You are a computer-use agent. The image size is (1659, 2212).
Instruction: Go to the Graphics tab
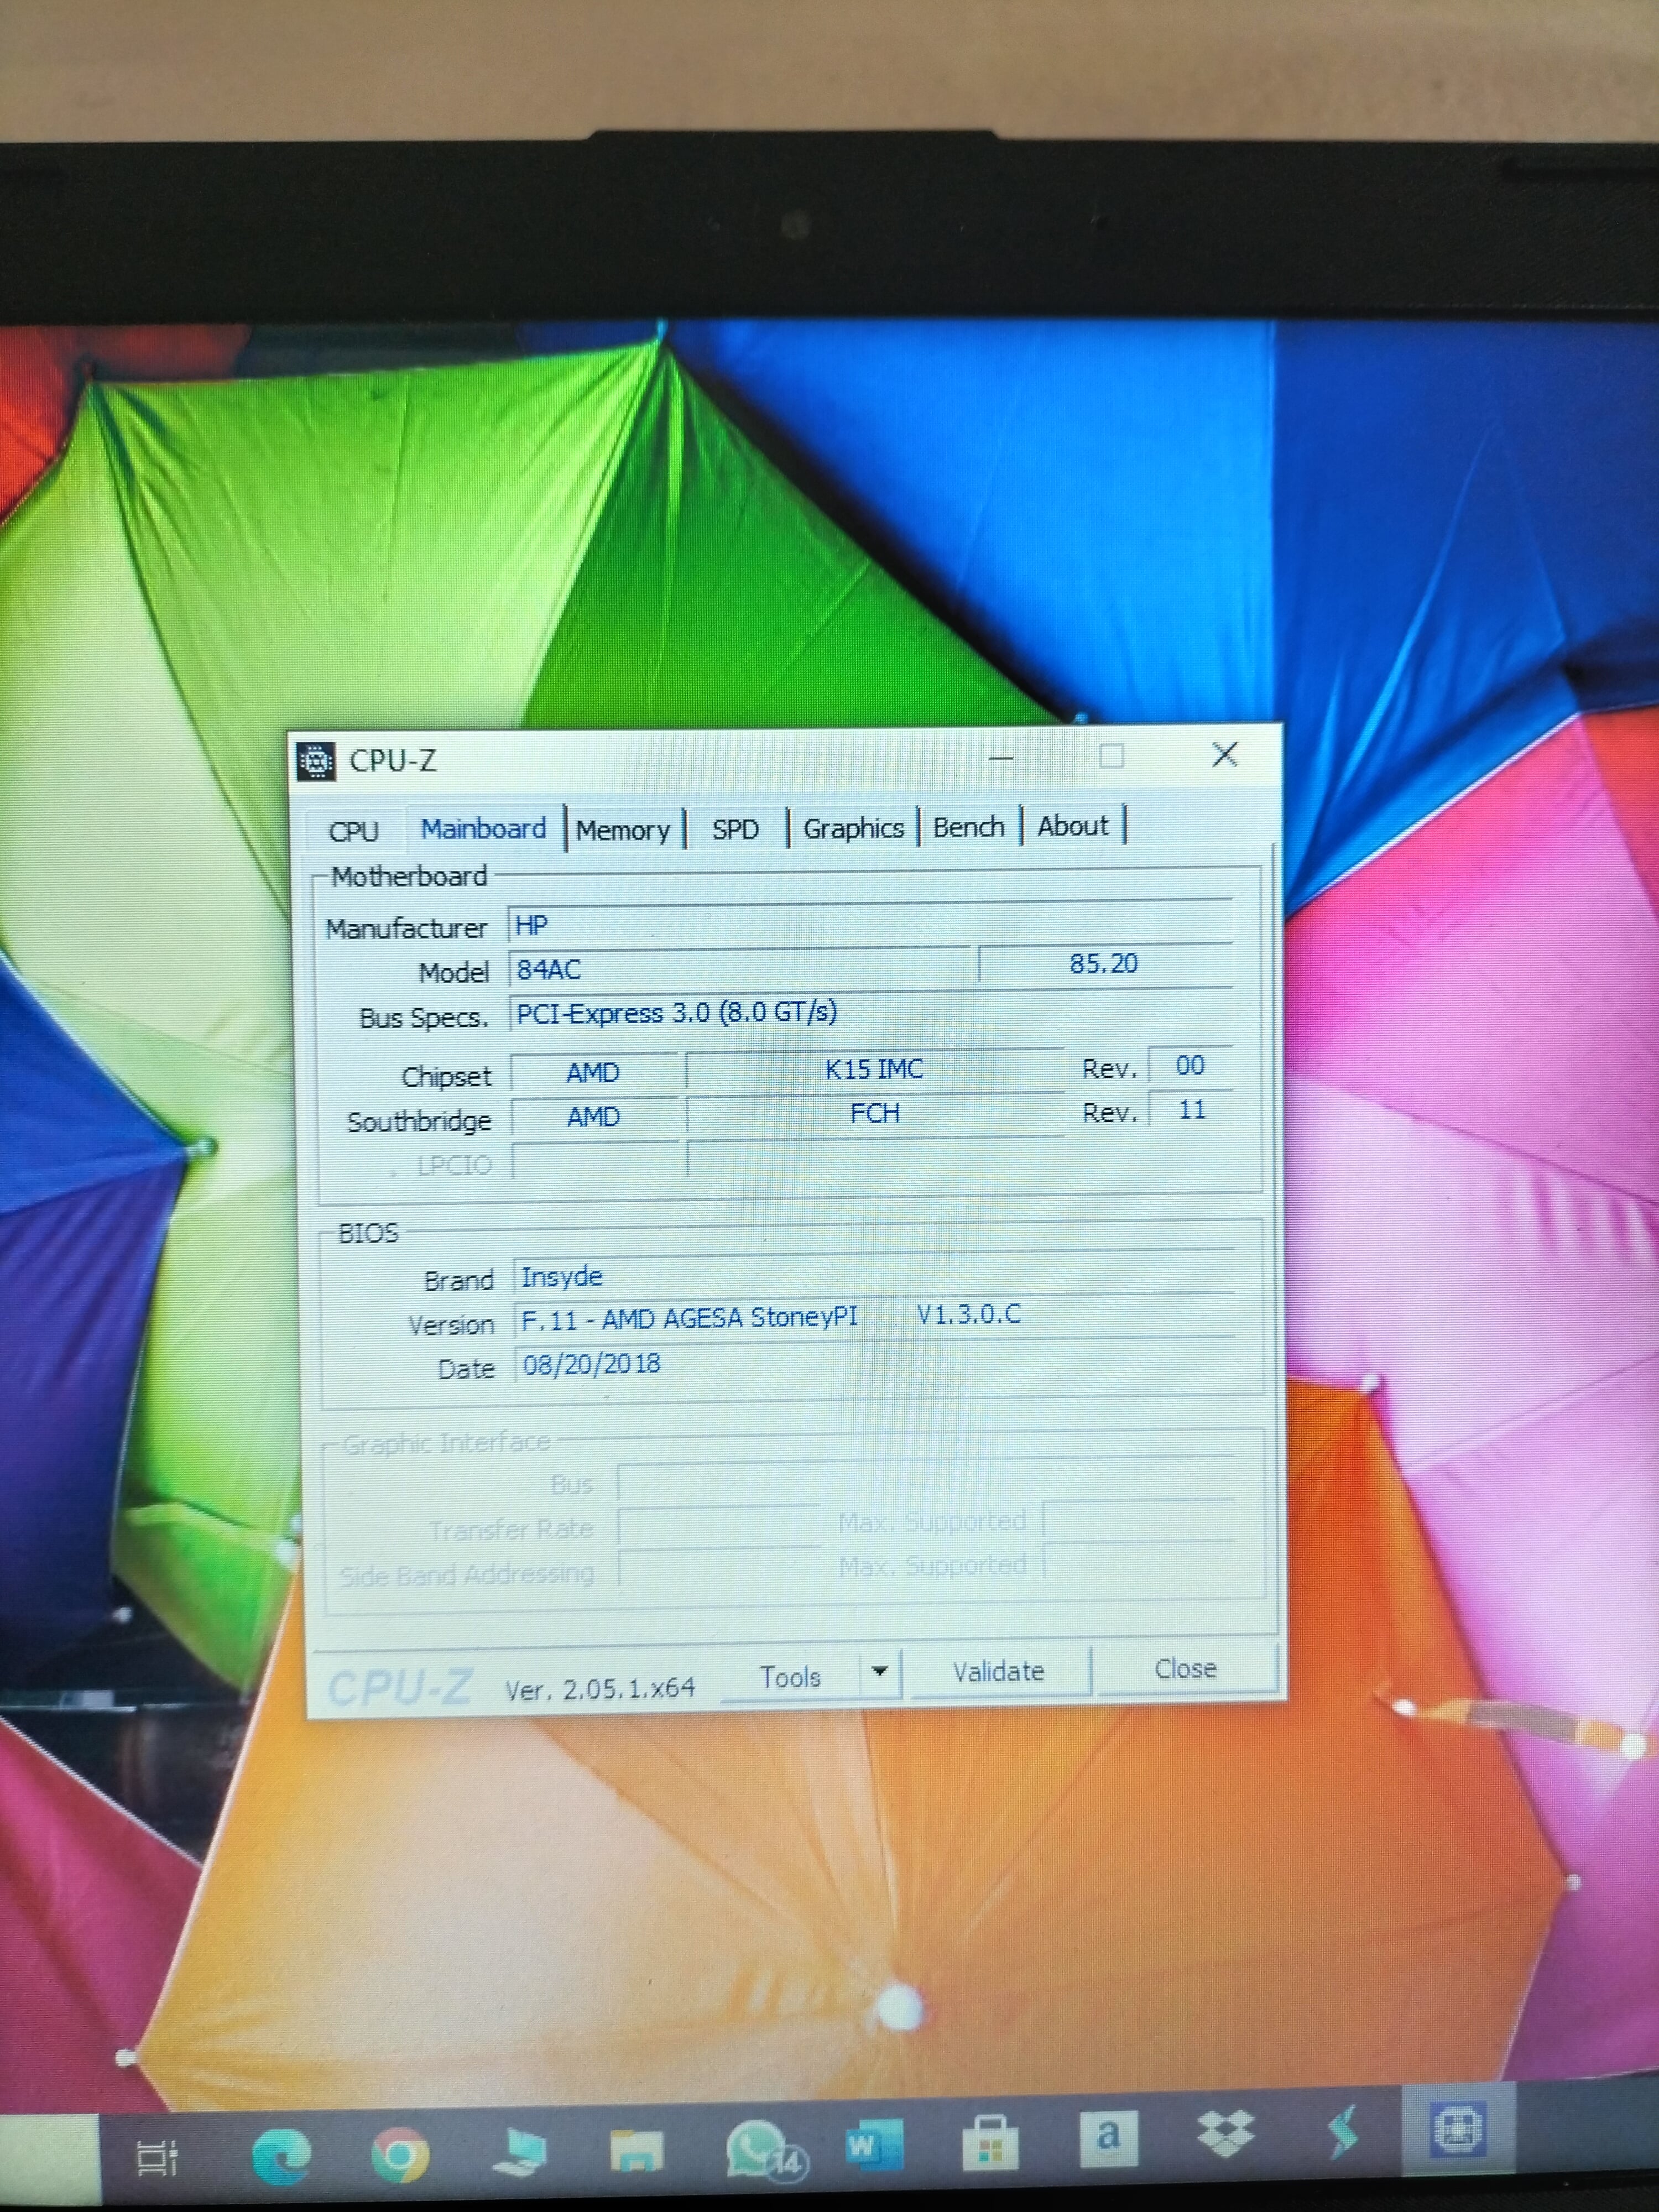point(853,828)
